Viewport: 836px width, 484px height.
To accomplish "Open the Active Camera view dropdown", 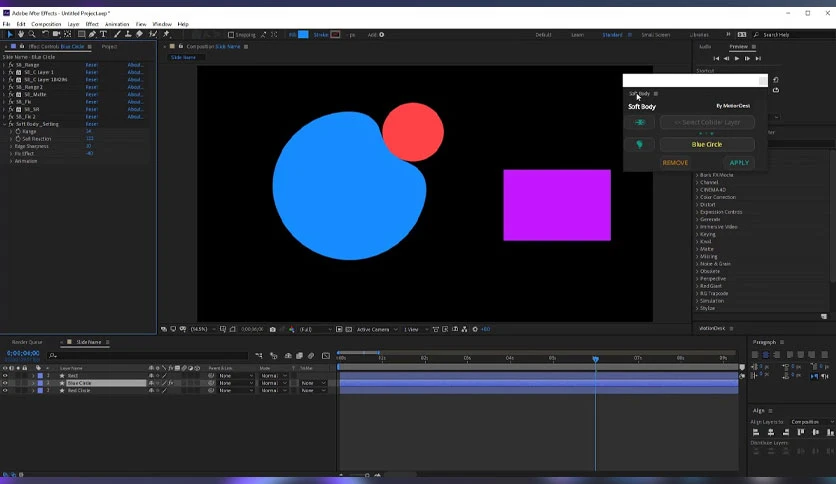I will point(377,329).
